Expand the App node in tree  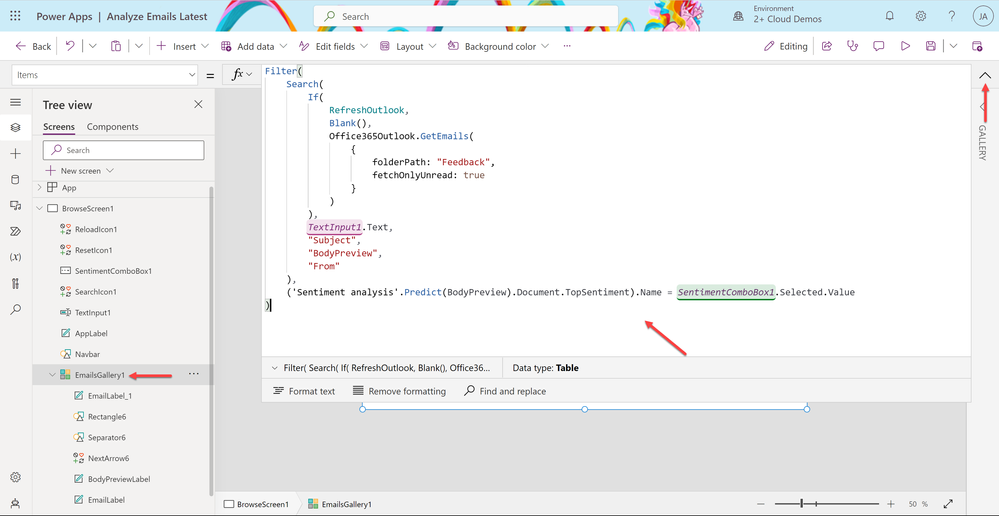40,187
